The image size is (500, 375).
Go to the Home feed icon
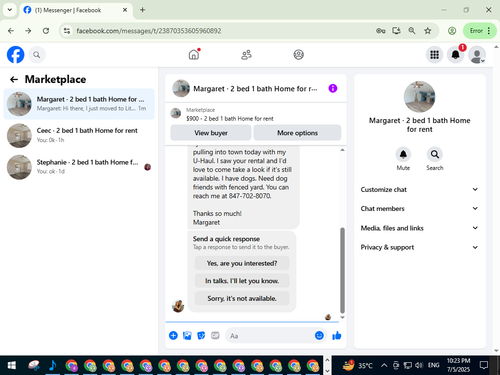(x=194, y=54)
